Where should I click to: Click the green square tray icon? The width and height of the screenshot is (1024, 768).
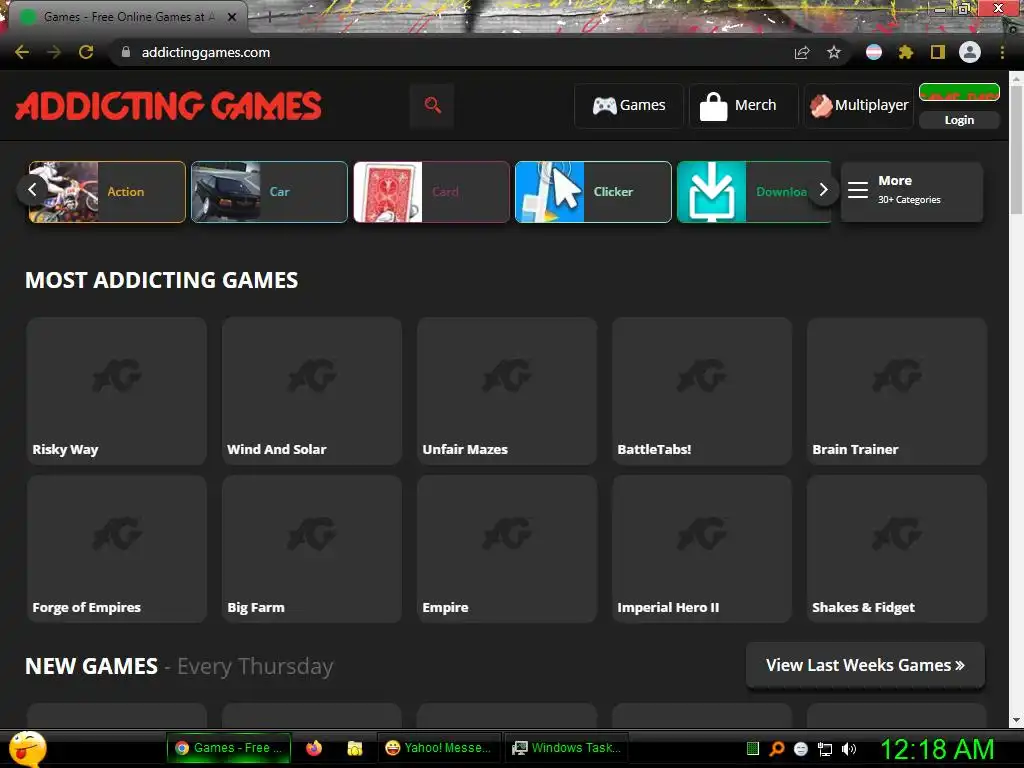point(752,749)
